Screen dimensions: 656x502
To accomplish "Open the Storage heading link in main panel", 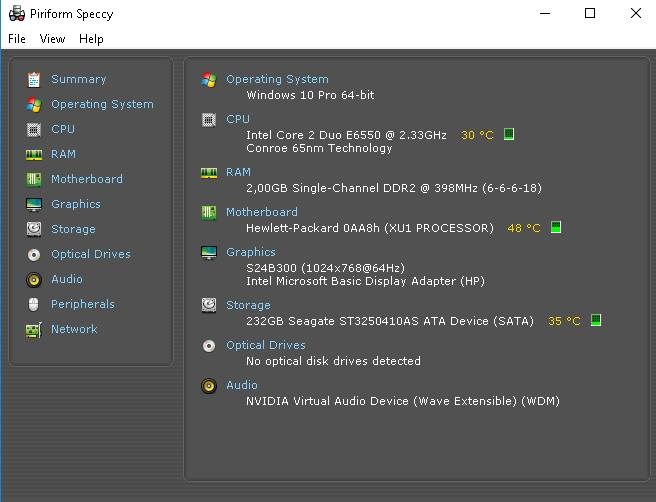I will 248,305.
